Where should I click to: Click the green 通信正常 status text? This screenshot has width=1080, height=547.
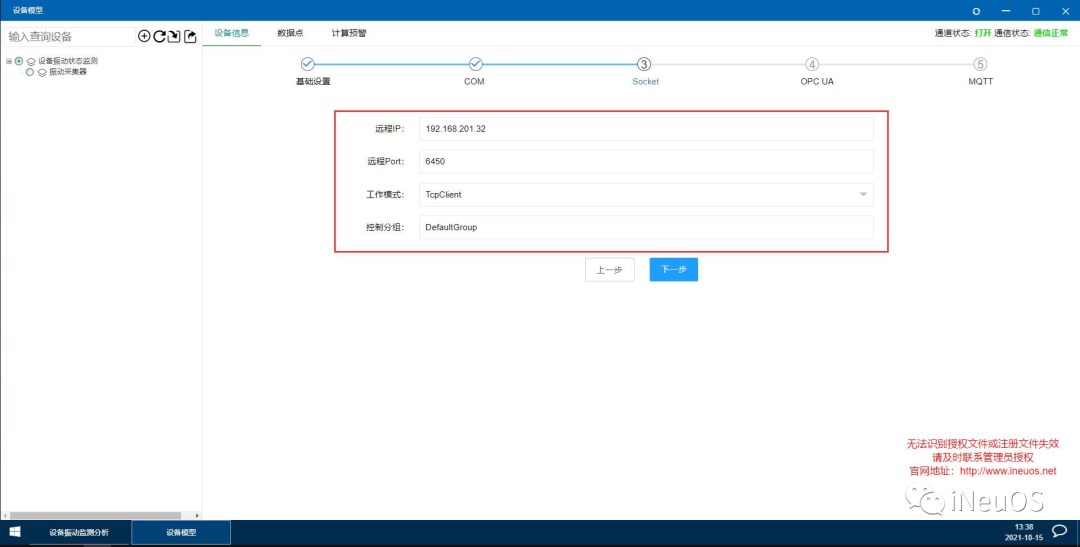pos(1051,33)
